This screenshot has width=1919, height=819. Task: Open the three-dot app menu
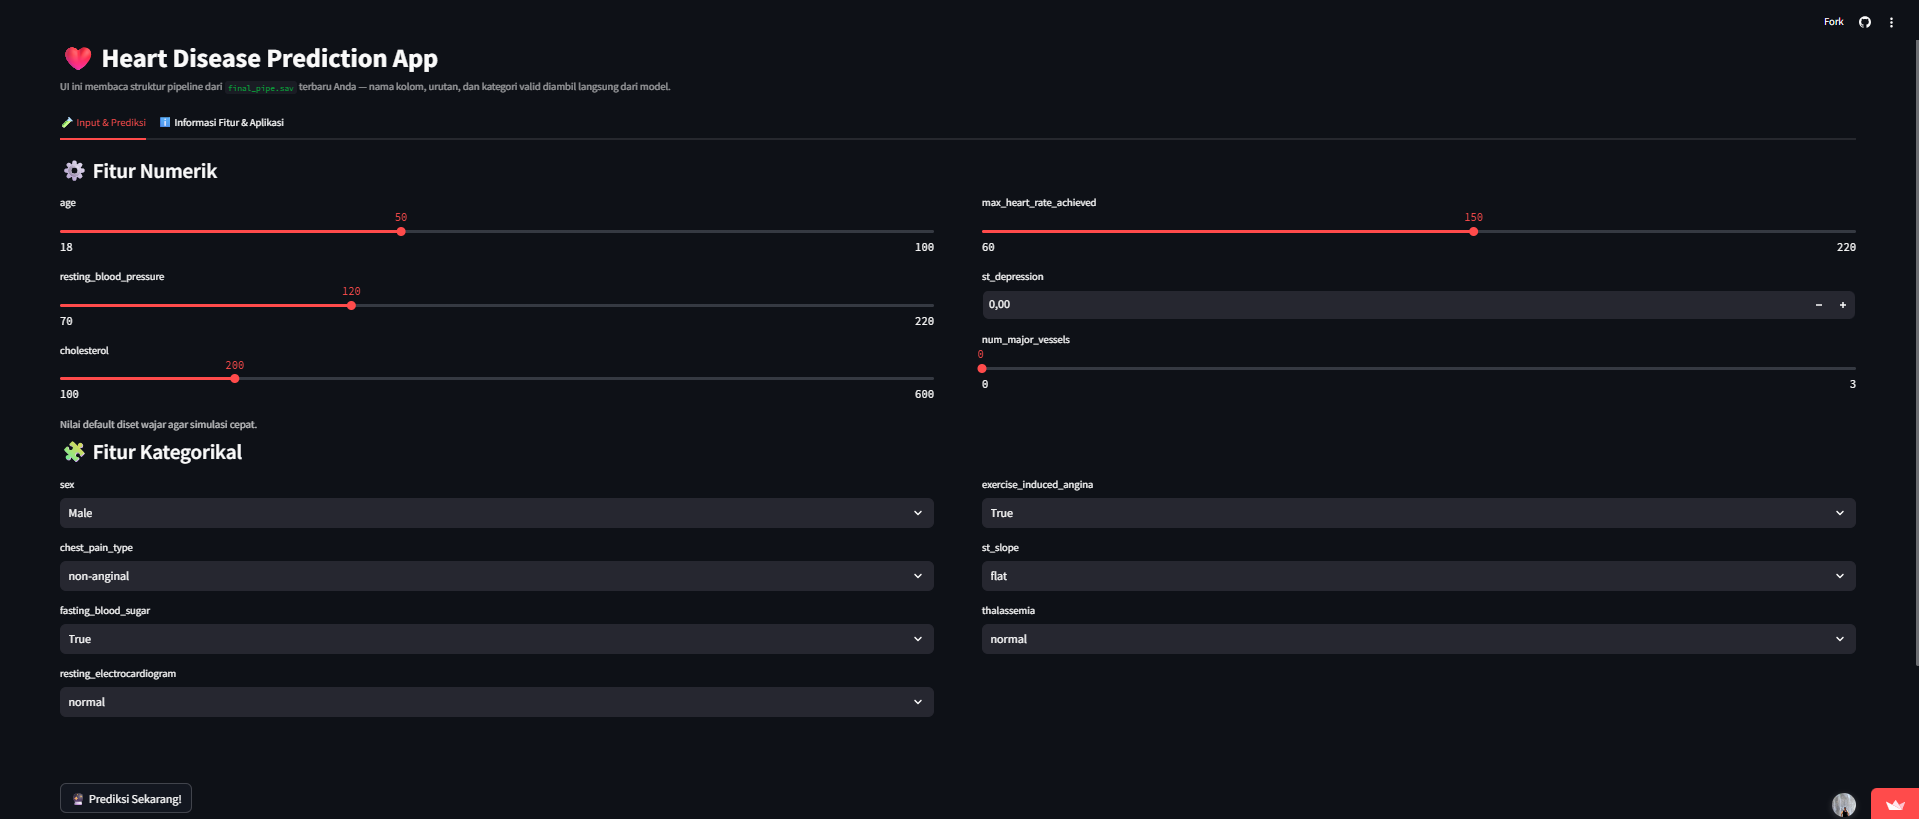1891,22
